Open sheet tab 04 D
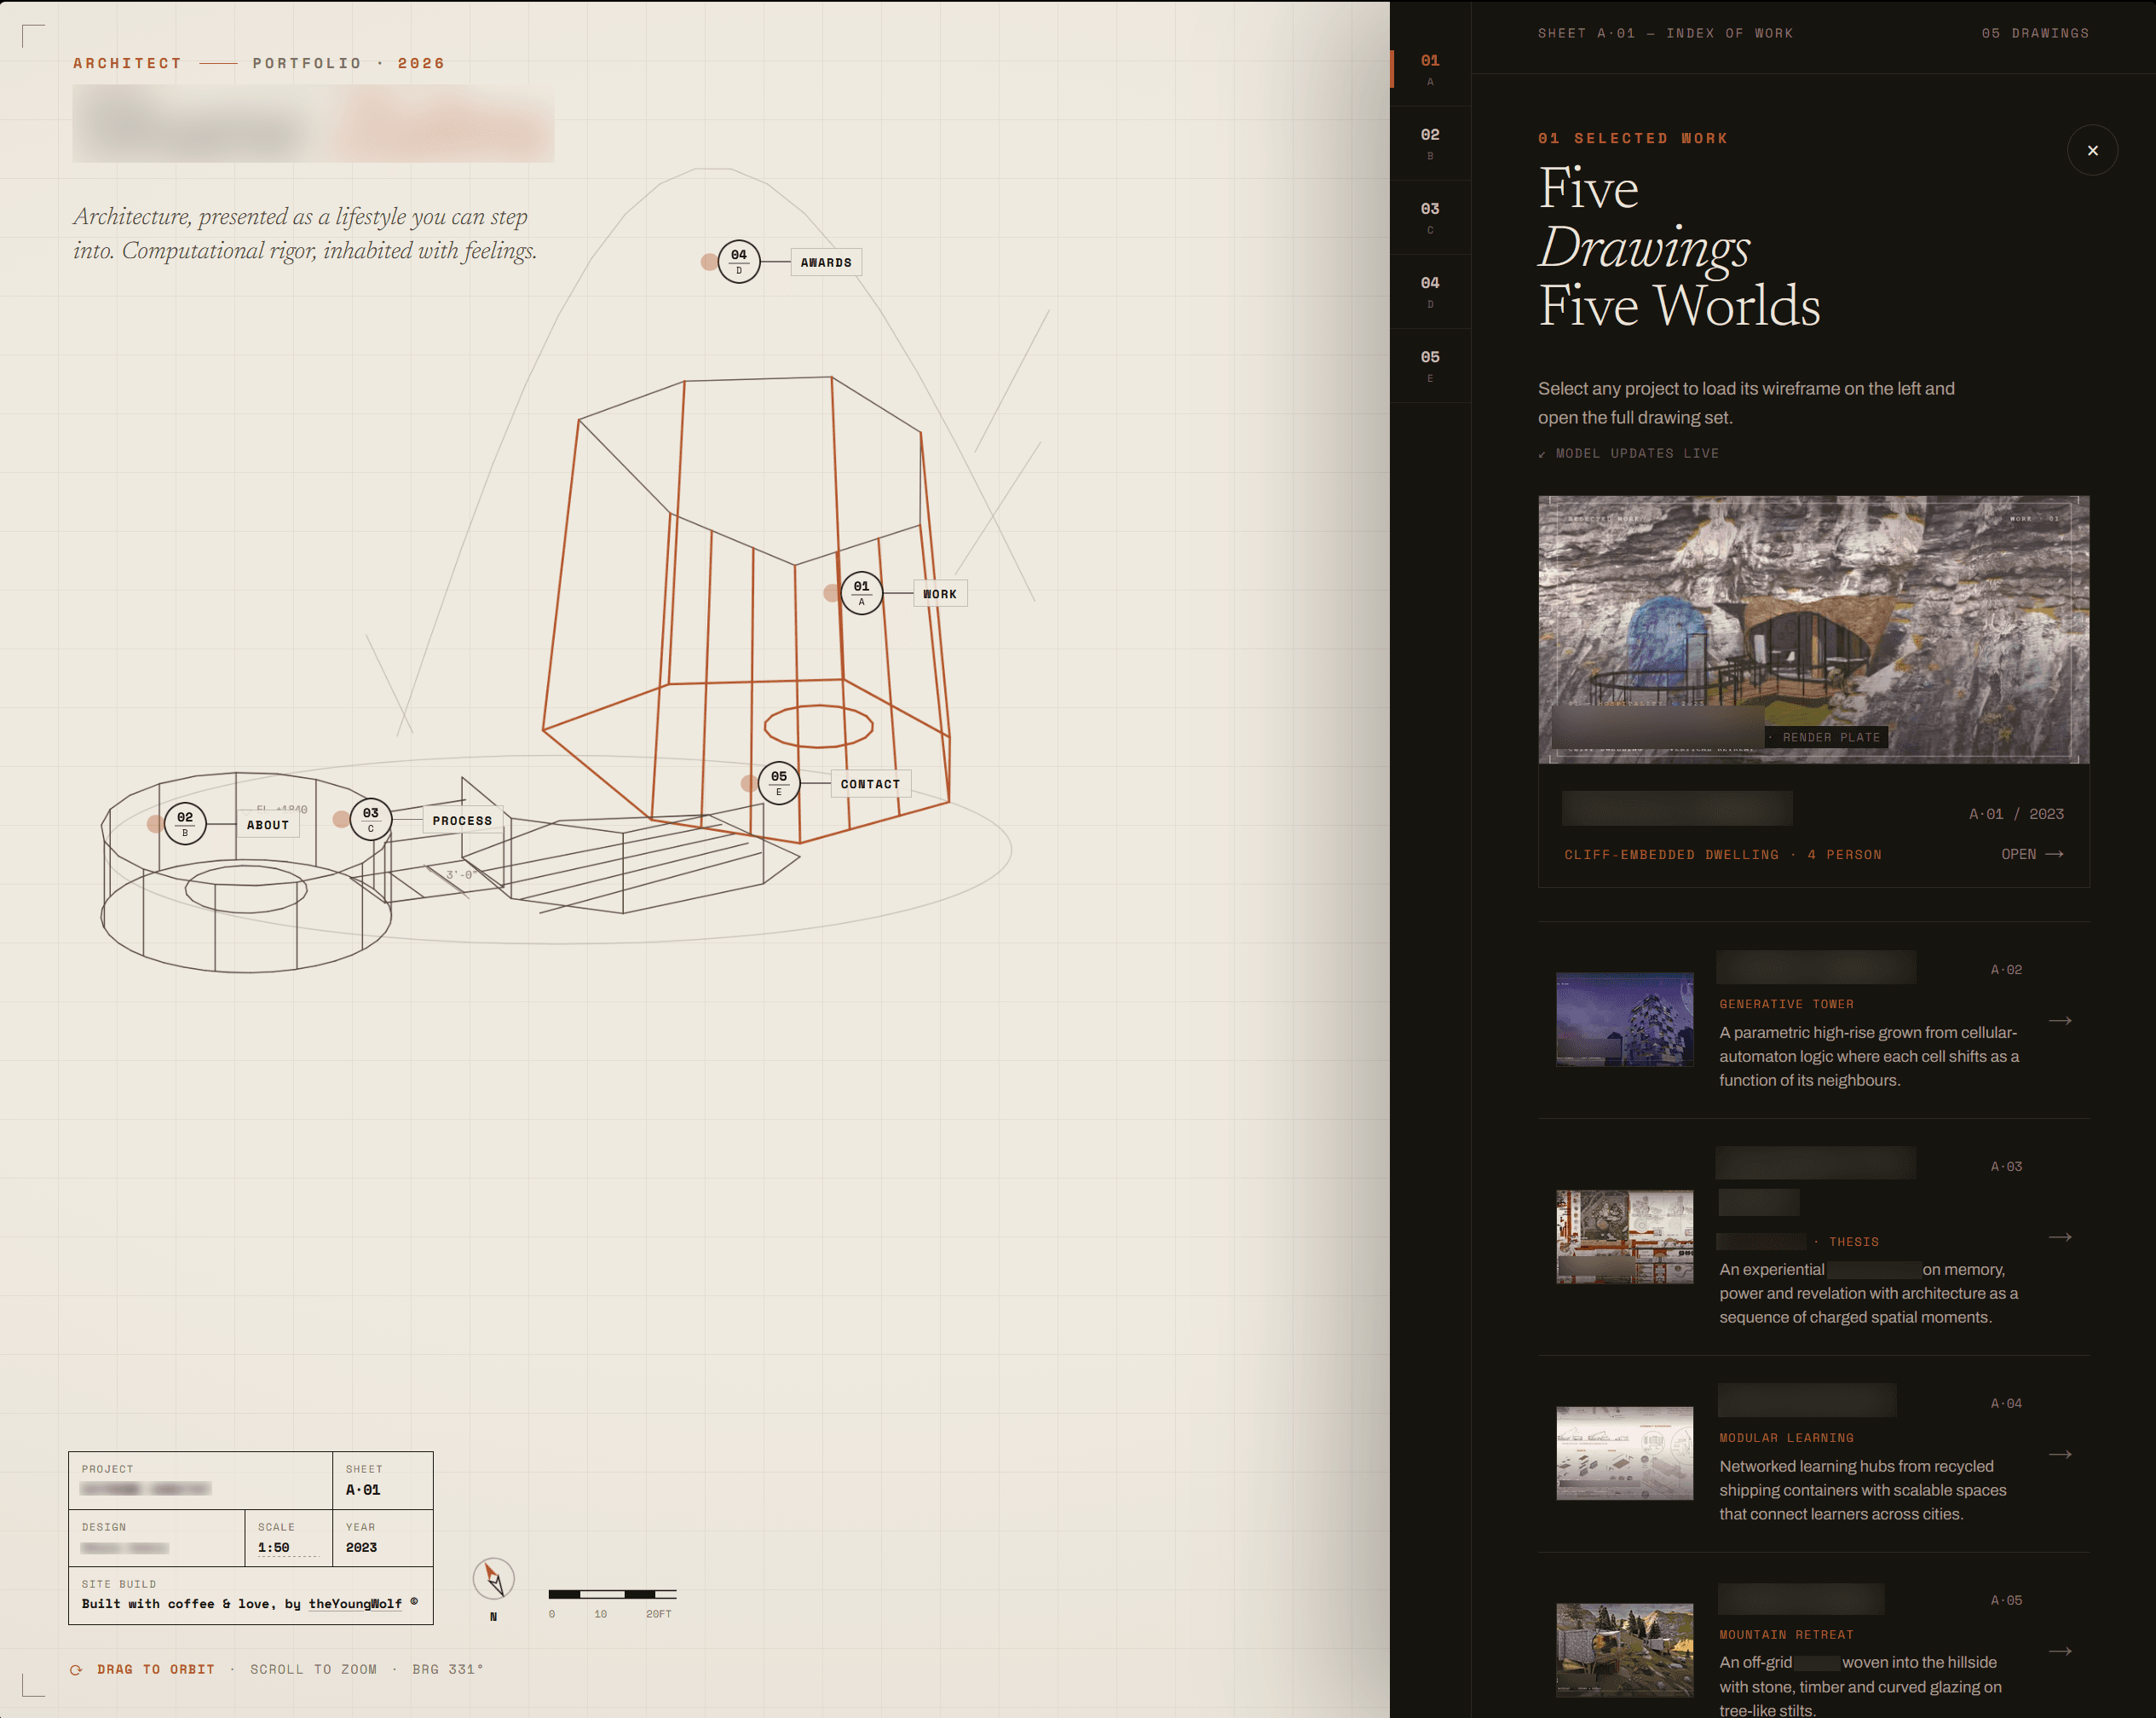Image resolution: width=2156 pixels, height=1718 pixels. point(1430,291)
